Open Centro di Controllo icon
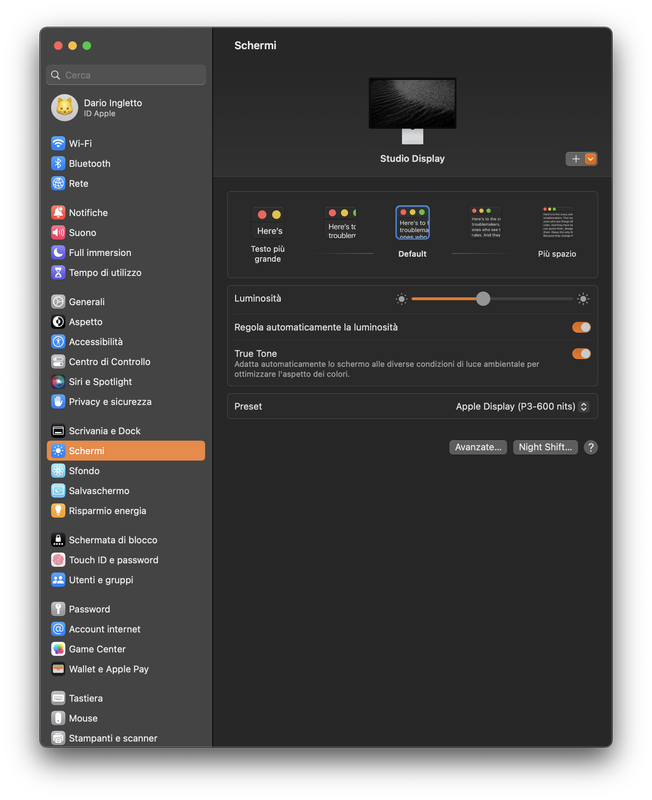This screenshot has height=800, width=652. coord(58,362)
